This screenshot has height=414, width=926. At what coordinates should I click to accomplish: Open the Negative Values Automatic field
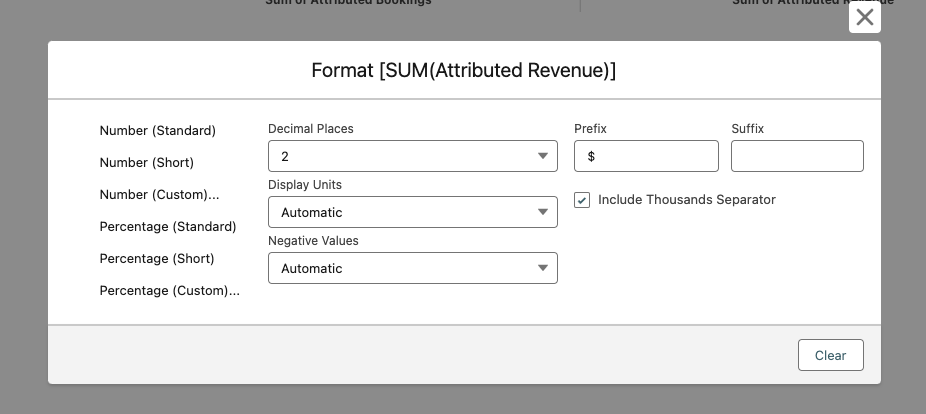point(400,268)
